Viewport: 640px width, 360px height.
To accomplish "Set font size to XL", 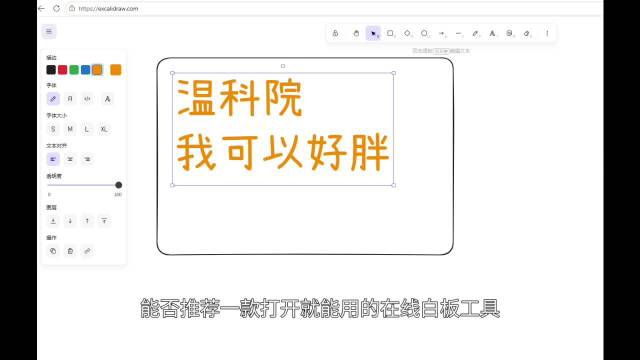I will 104,129.
